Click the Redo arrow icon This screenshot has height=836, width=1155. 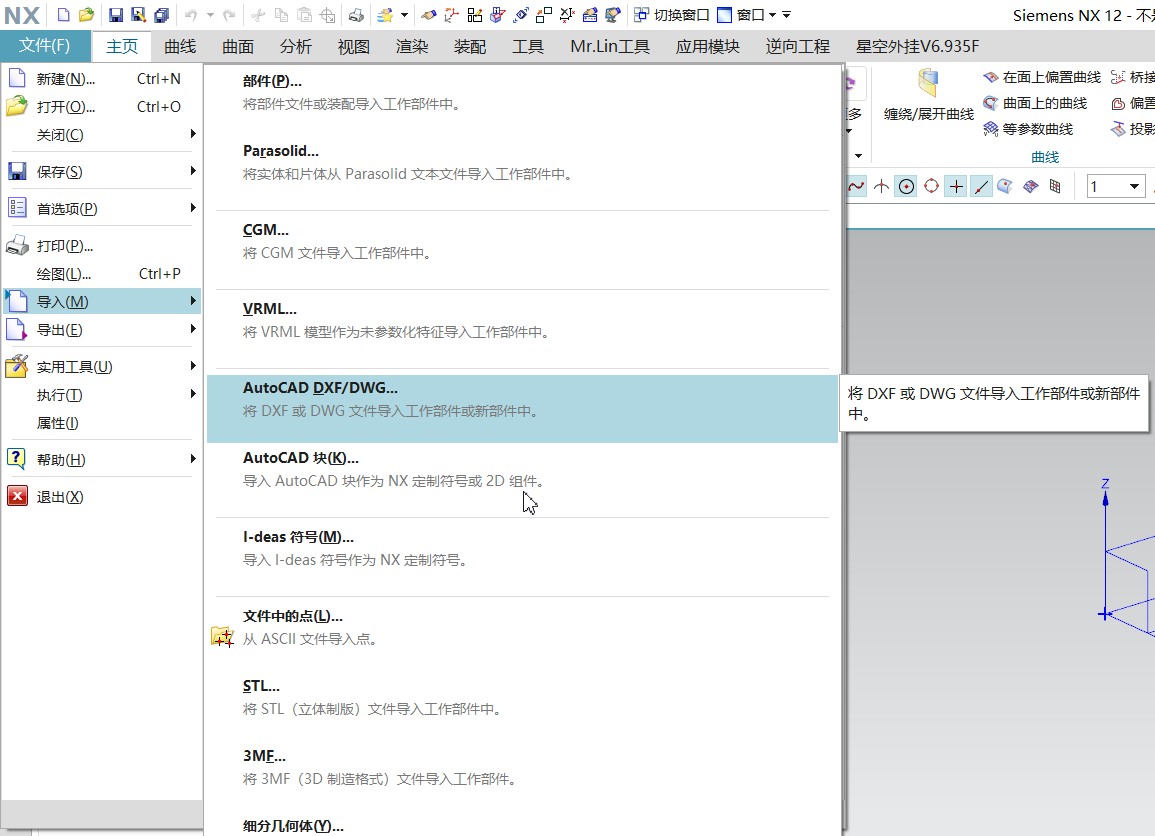pyautogui.click(x=229, y=15)
